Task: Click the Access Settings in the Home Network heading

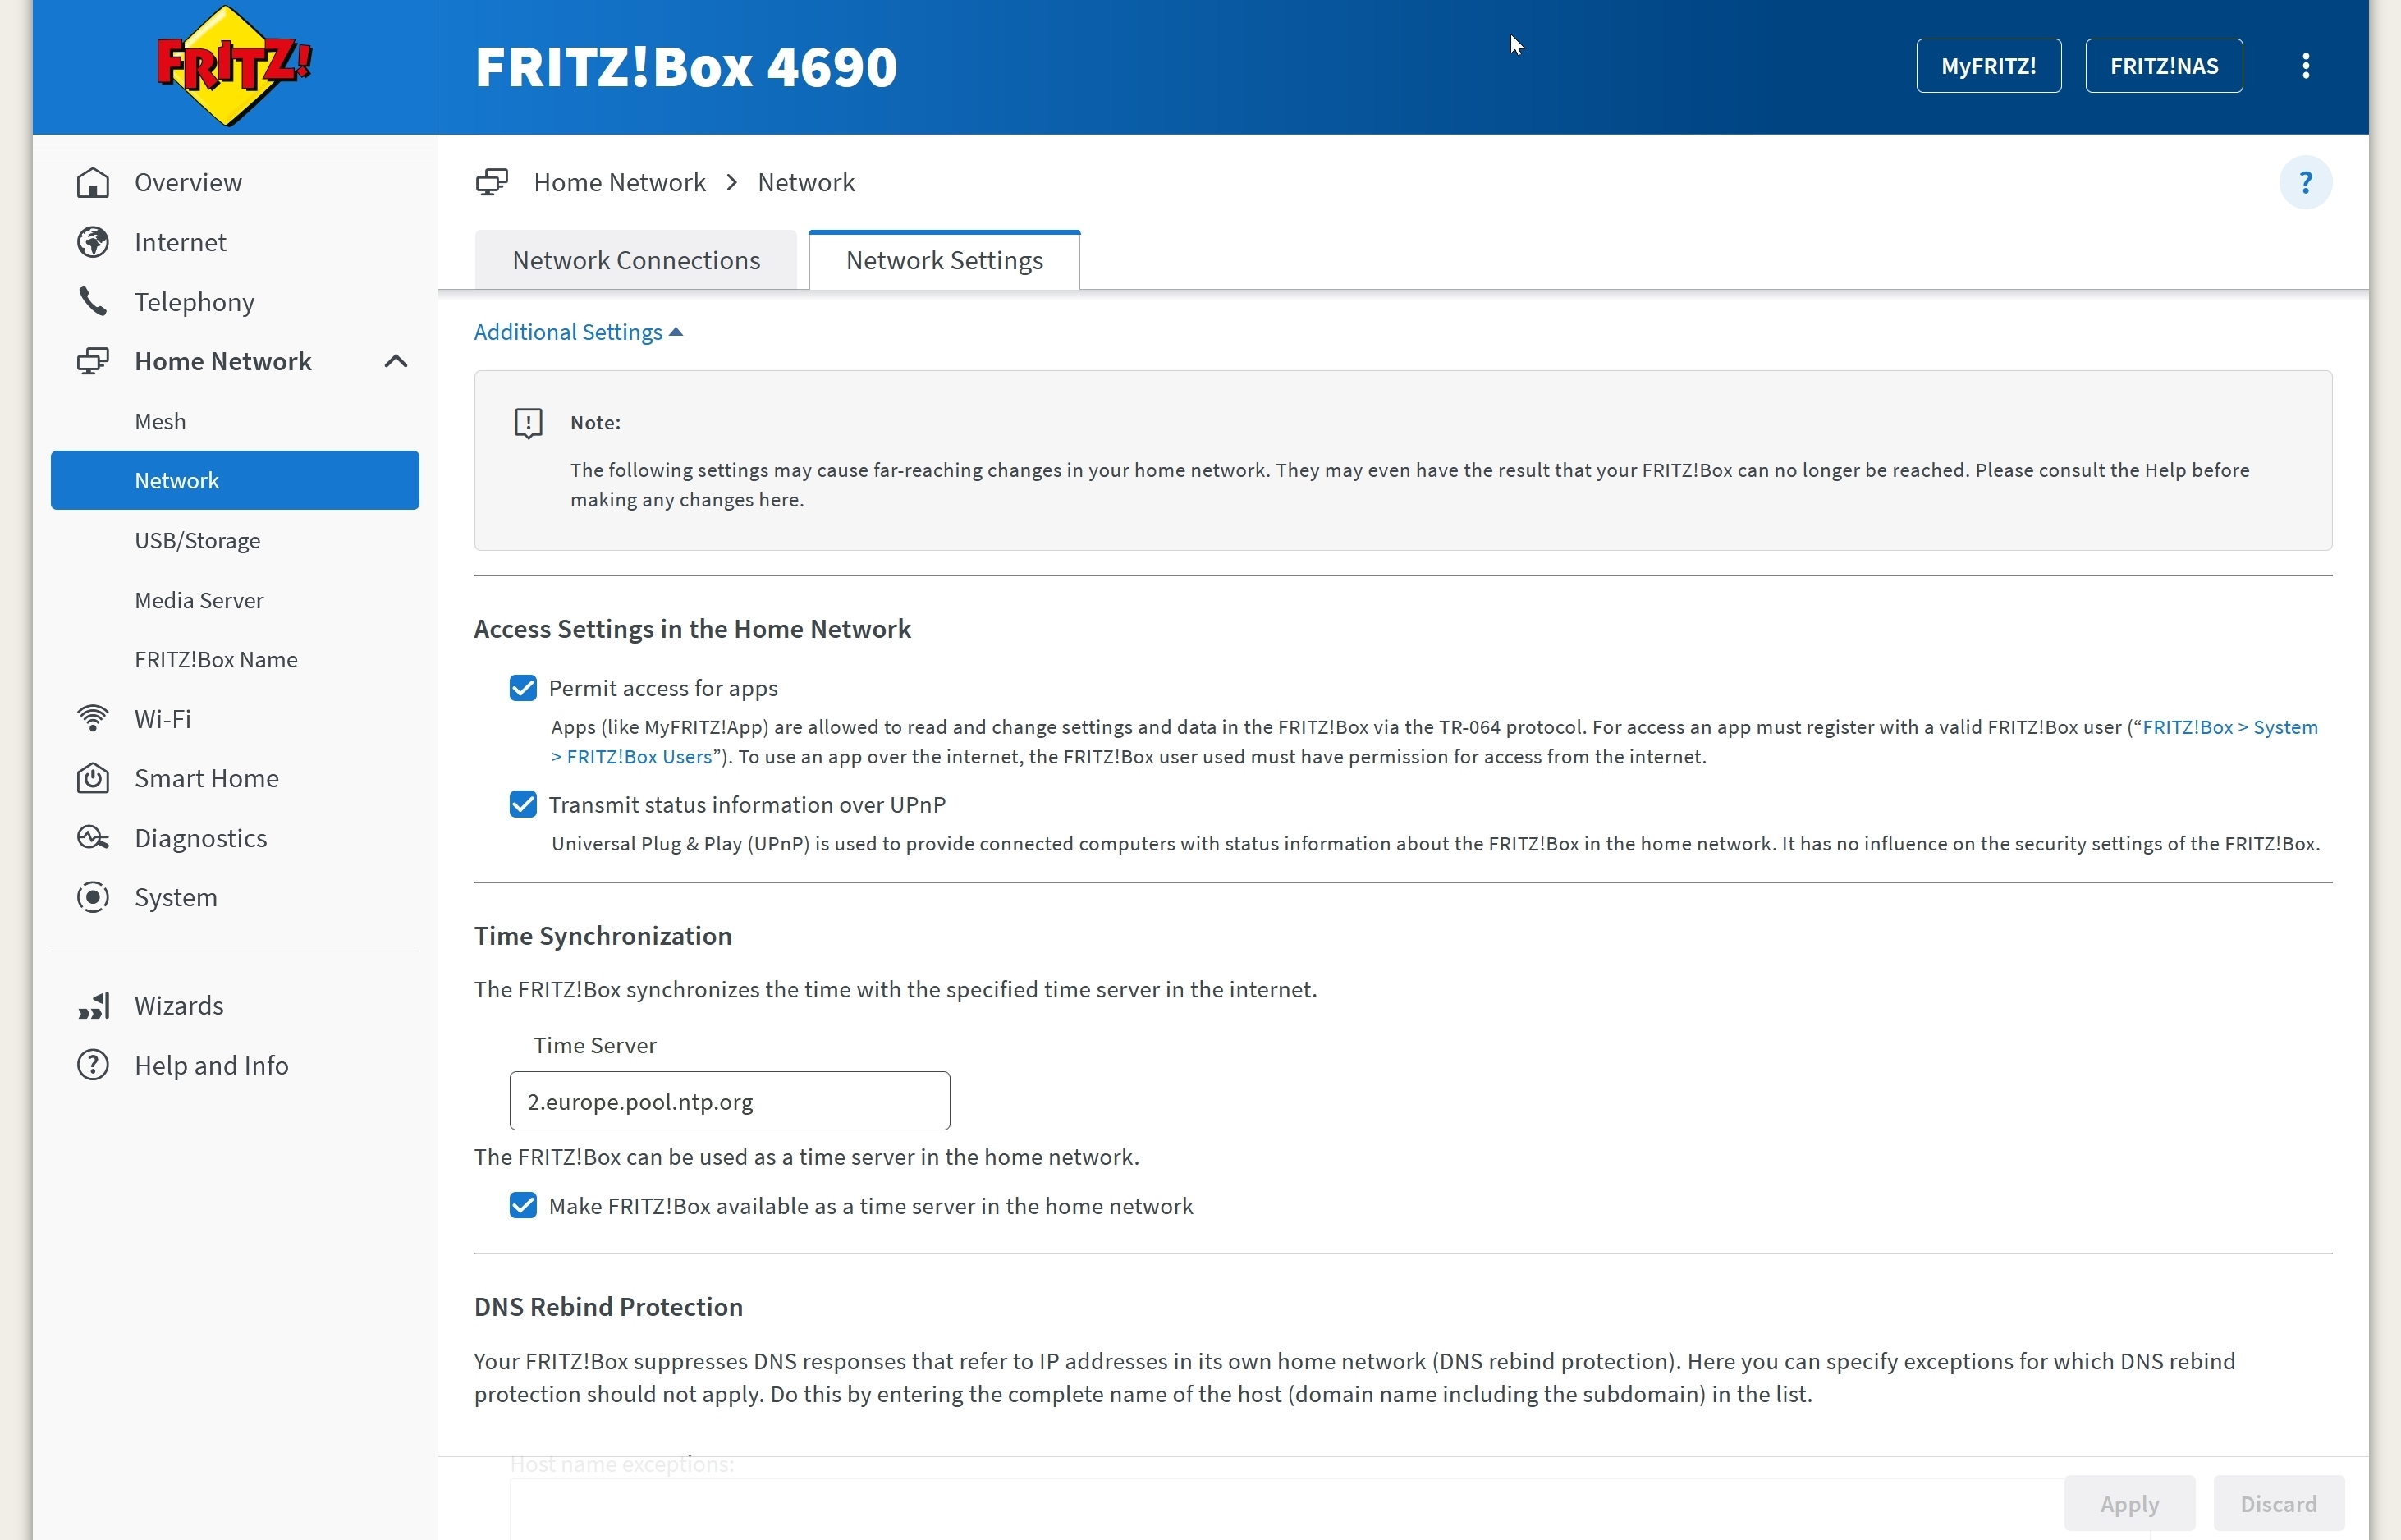Action: tap(692, 629)
